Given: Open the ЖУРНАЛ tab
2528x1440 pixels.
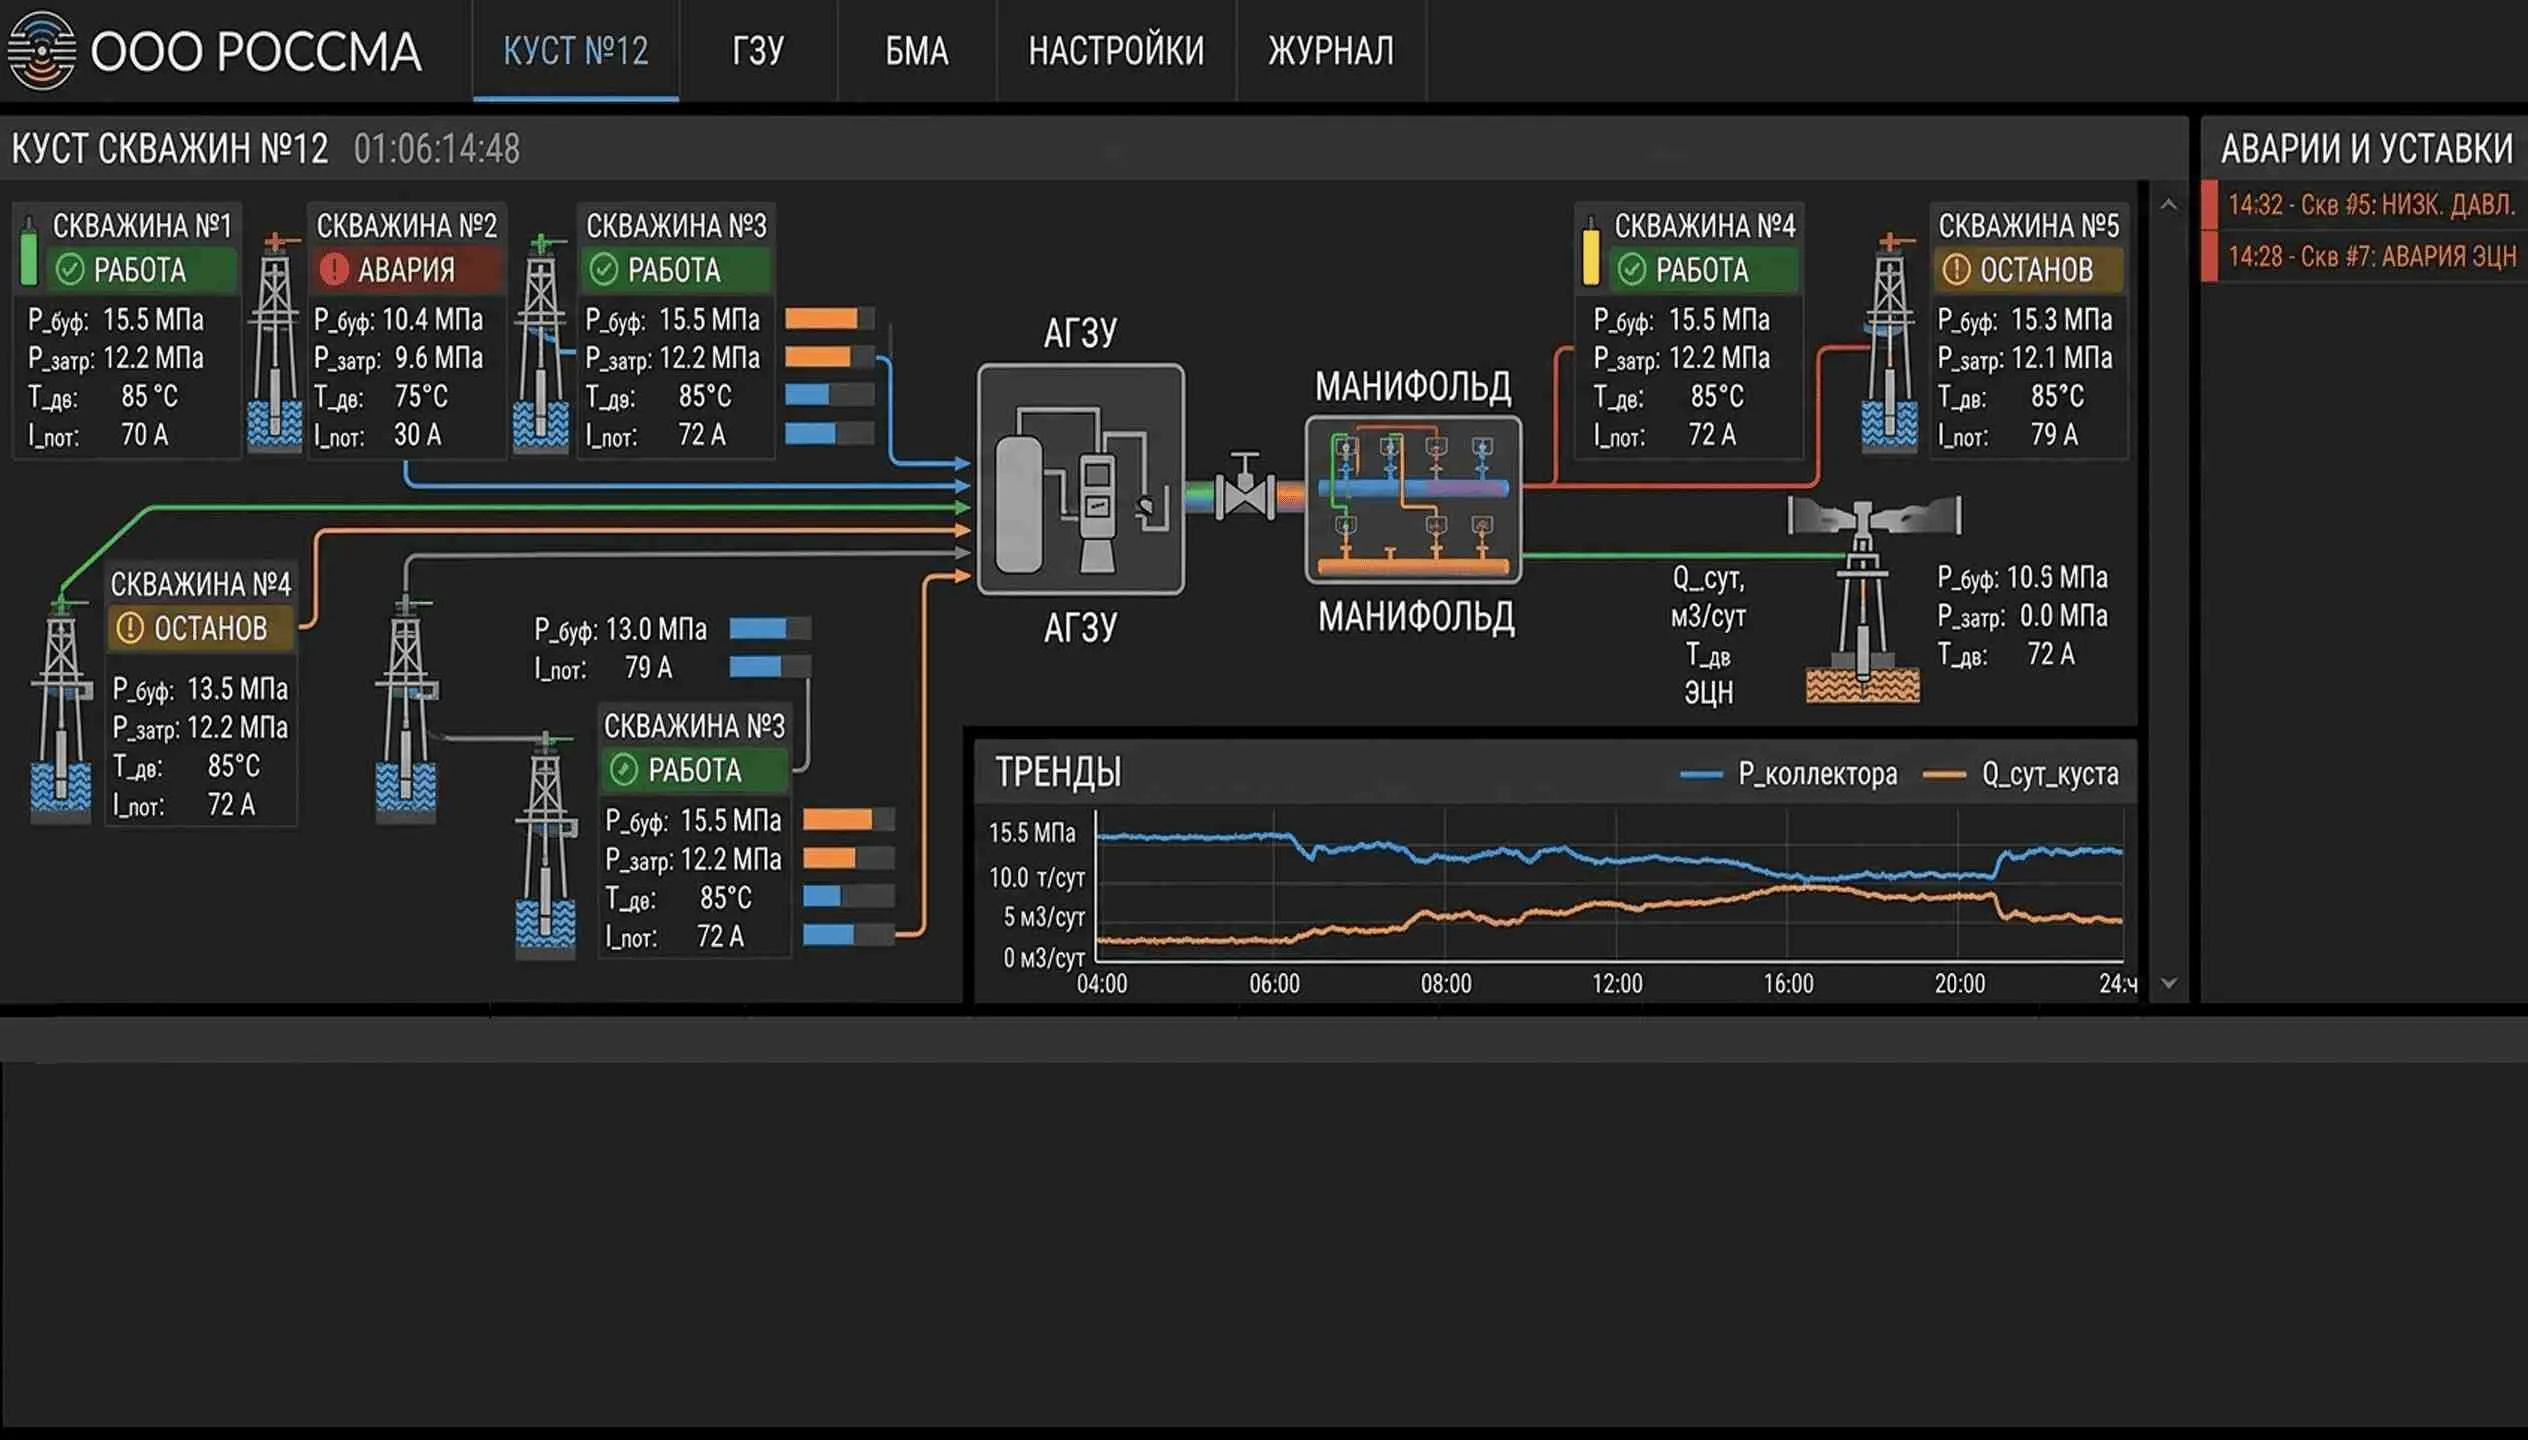Looking at the screenshot, I should click(1330, 50).
